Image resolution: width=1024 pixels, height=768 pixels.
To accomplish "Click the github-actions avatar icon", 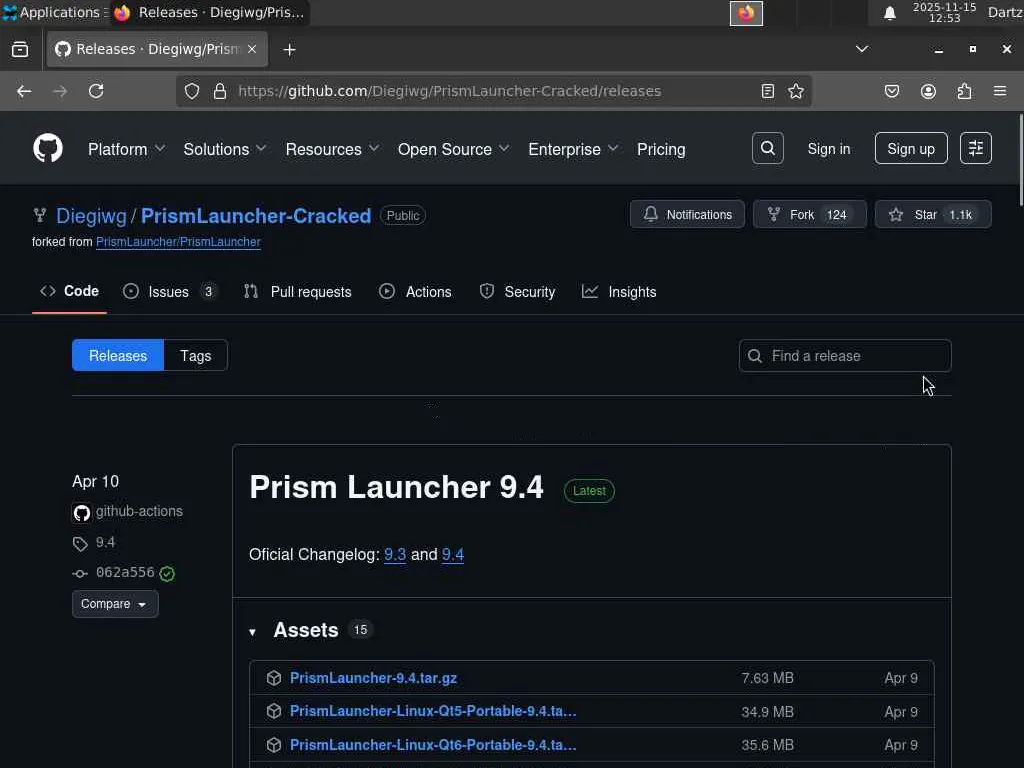I will [x=82, y=513].
